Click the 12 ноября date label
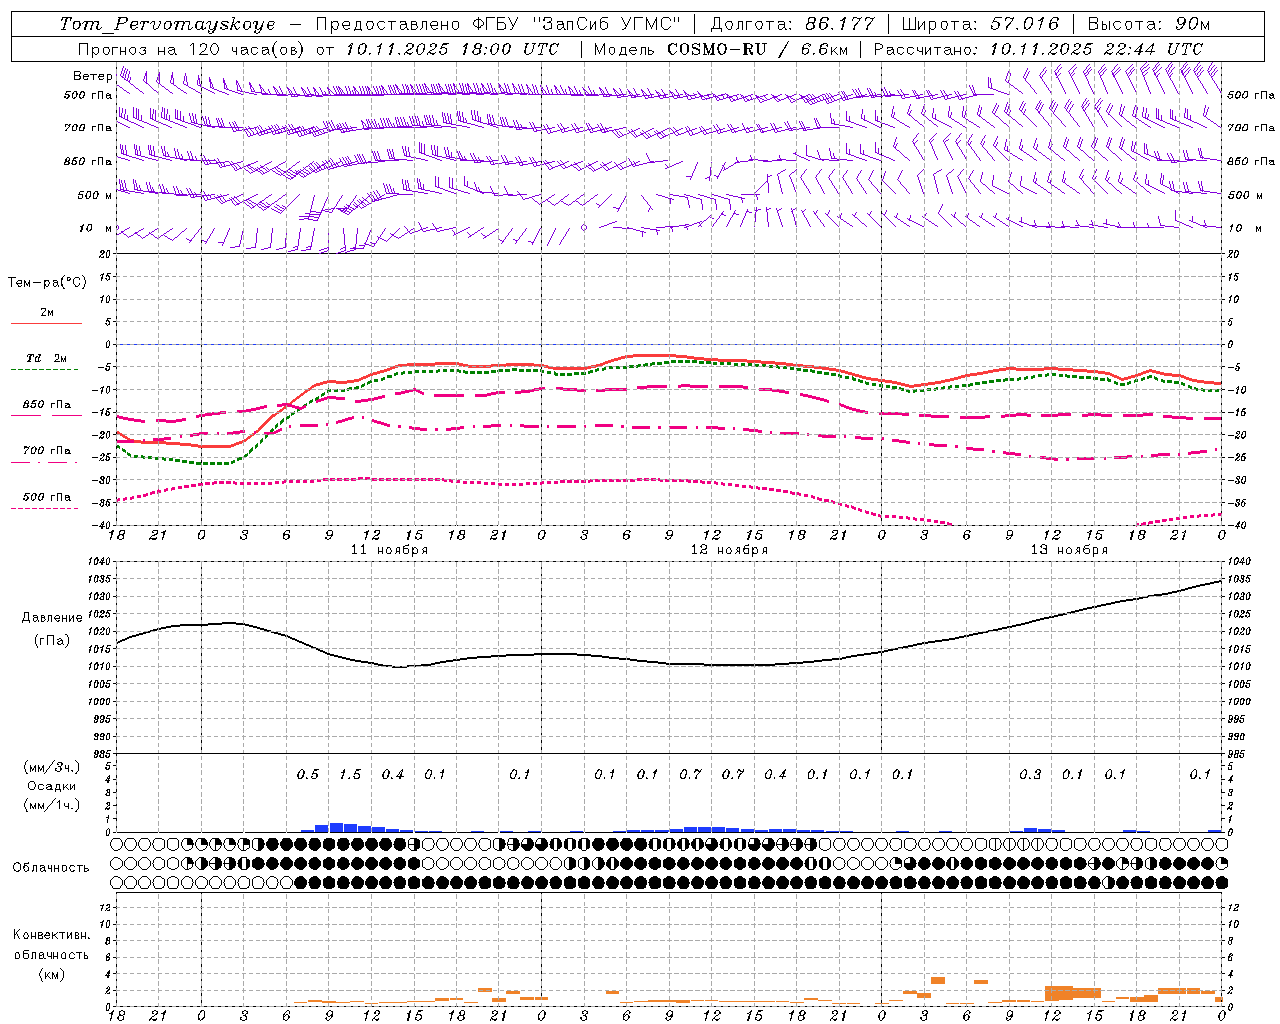Image resolution: width=1280 pixels, height=1024 pixels. (x=729, y=550)
